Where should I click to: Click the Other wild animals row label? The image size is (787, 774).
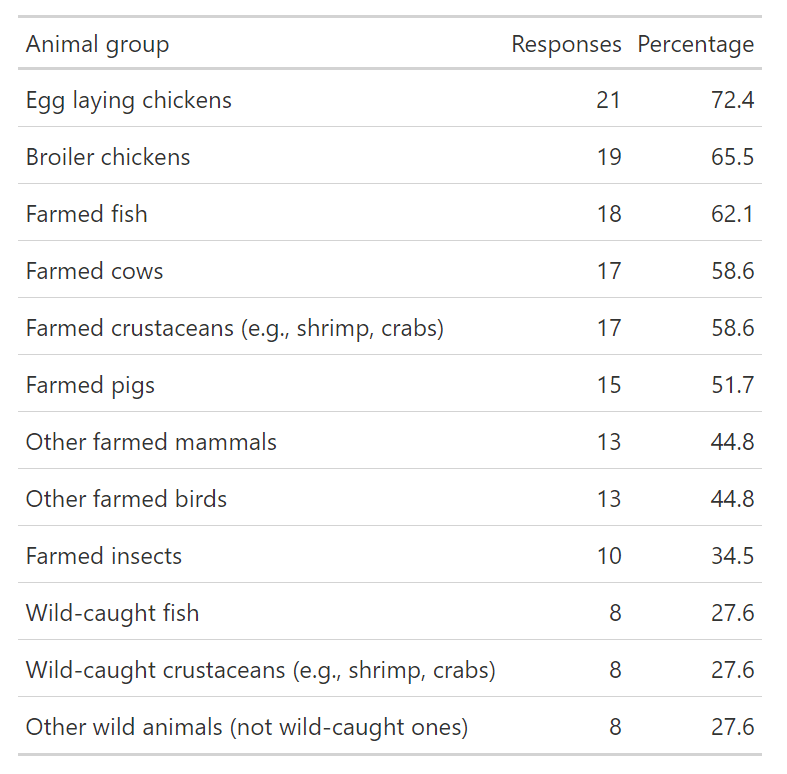(x=246, y=727)
